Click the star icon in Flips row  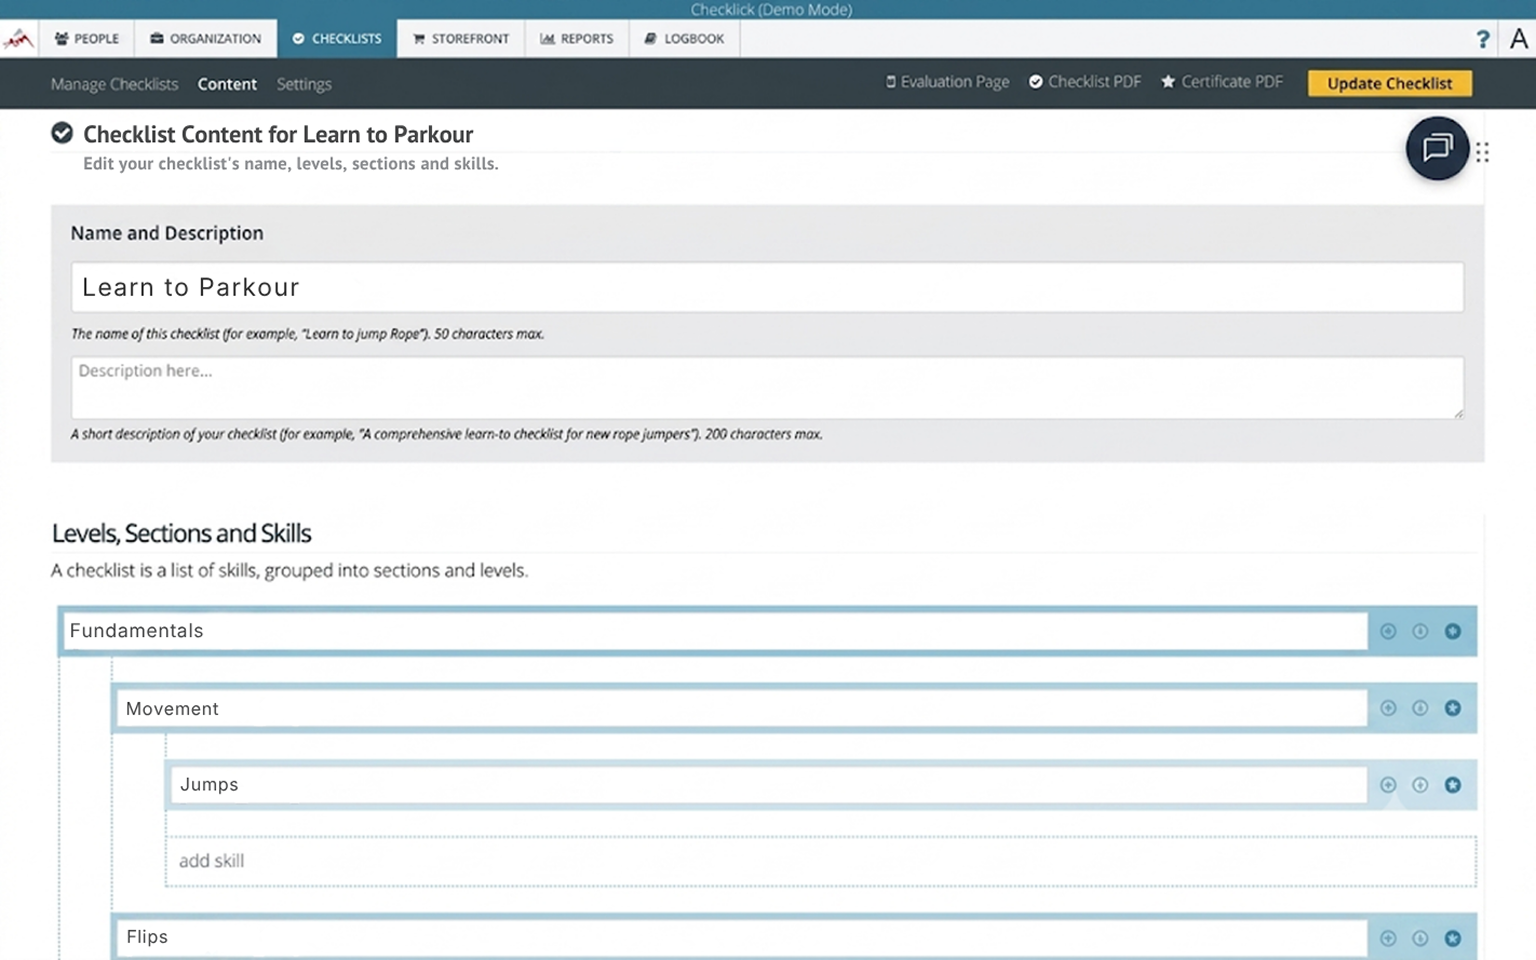pyautogui.click(x=1453, y=938)
